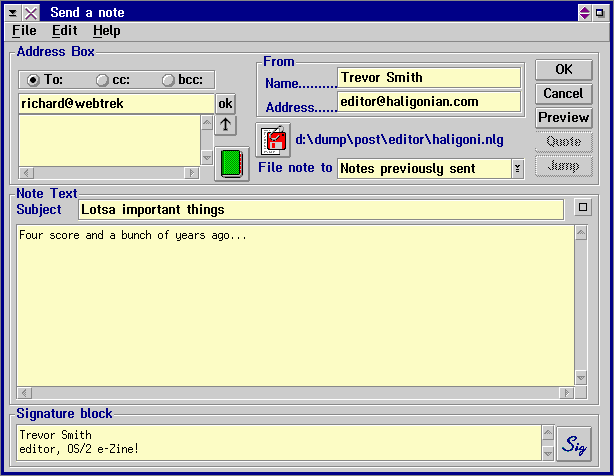Click the purple up-down arrows title bar icon
Viewport: 614px width, 476px height.
click(584, 13)
